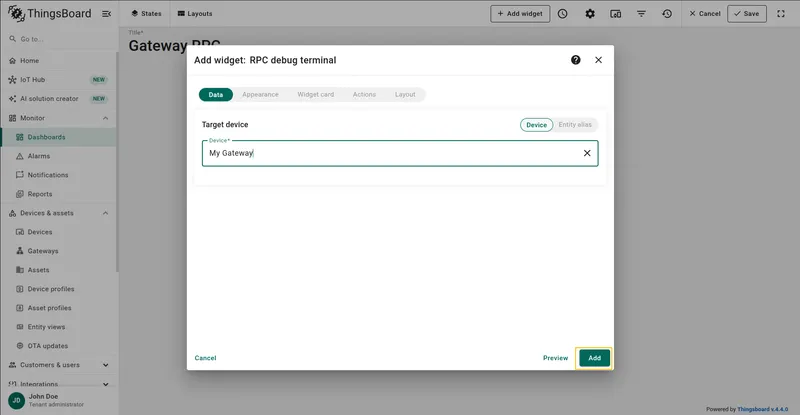Viewport: 800px width, 415px height.
Task: Expand the Integrations section
Action: pyautogui.click(x=106, y=384)
